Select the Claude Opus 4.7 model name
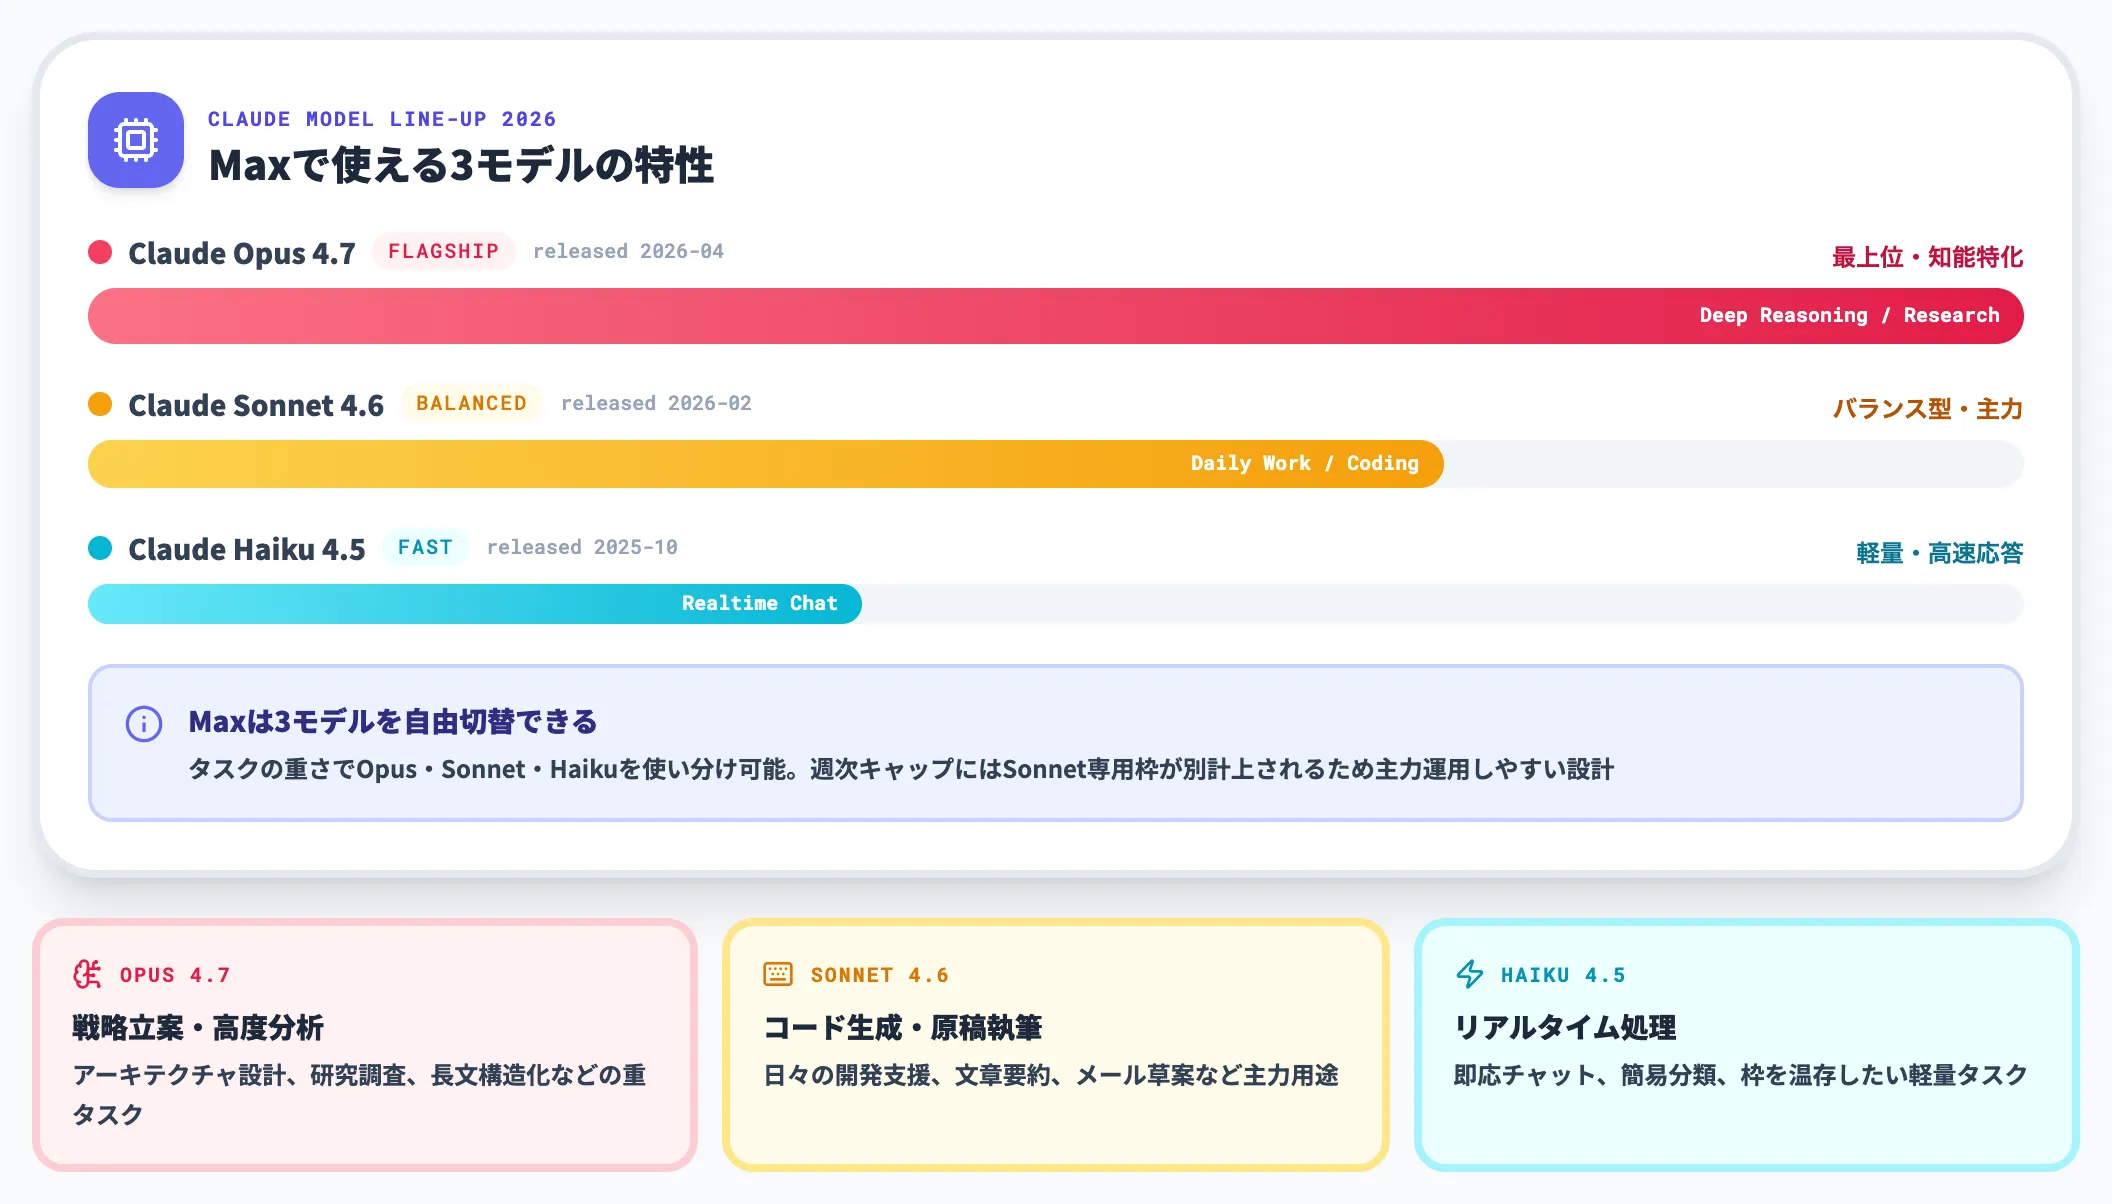Viewport: 2112px width, 1204px height. click(242, 254)
